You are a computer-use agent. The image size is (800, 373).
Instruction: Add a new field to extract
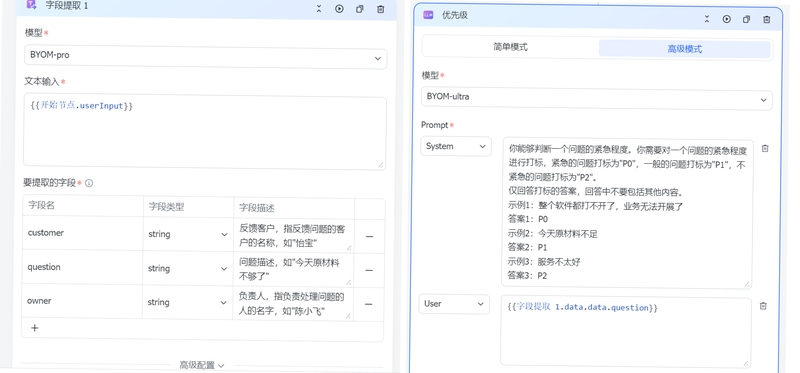pyautogui.click(x=35, y=328)
